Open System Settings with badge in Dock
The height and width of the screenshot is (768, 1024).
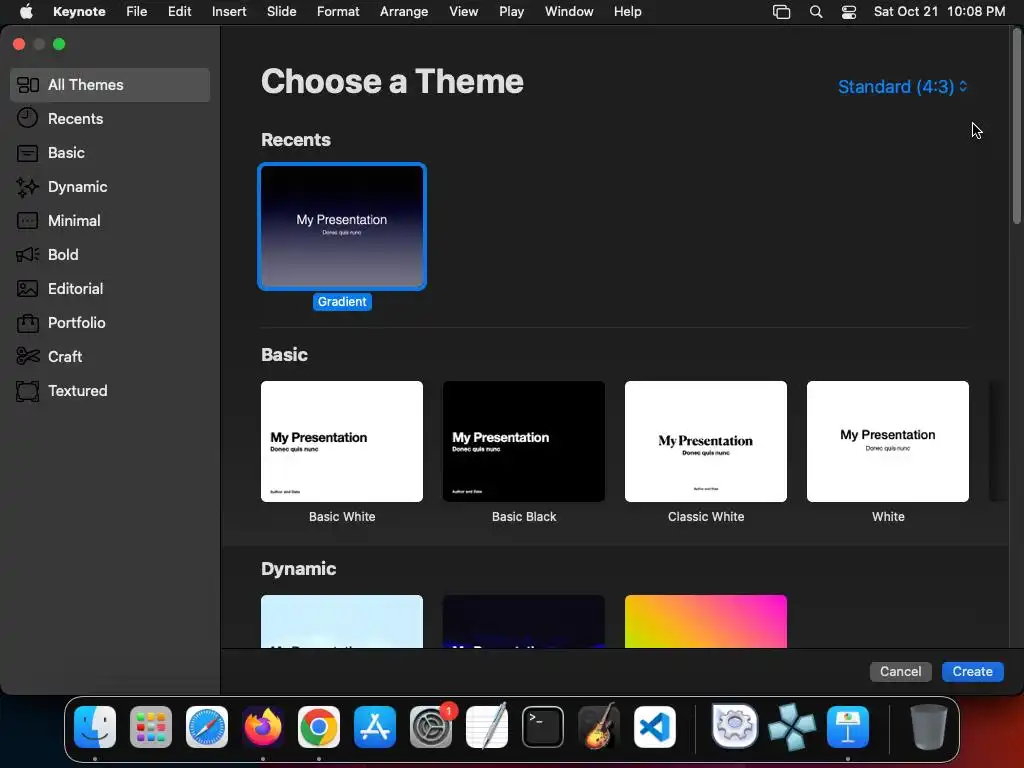431,727
